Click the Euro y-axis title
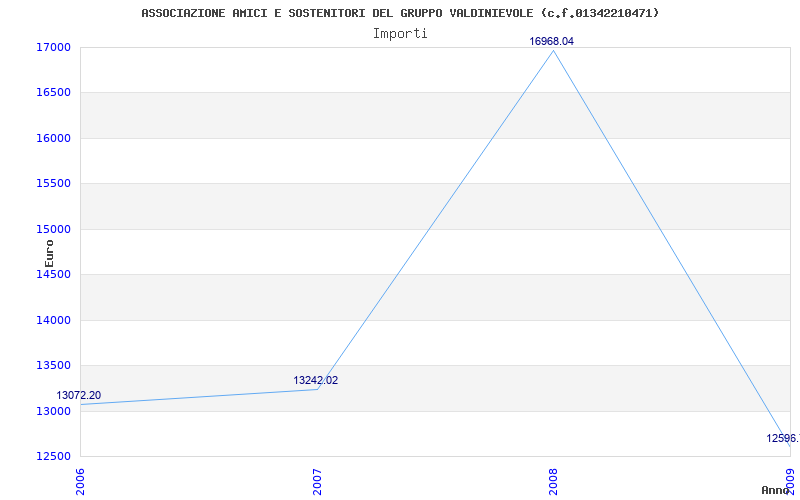The width and height of the screenshot is (800, 500). 49,253
